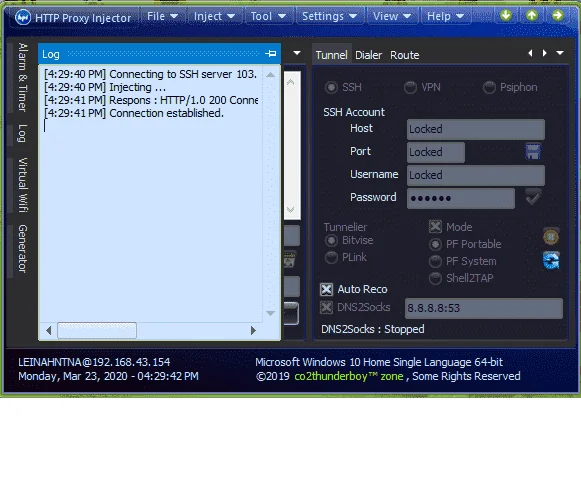Pin the Log panel with pin icon

pyautogui.click(x=270, y=54)
